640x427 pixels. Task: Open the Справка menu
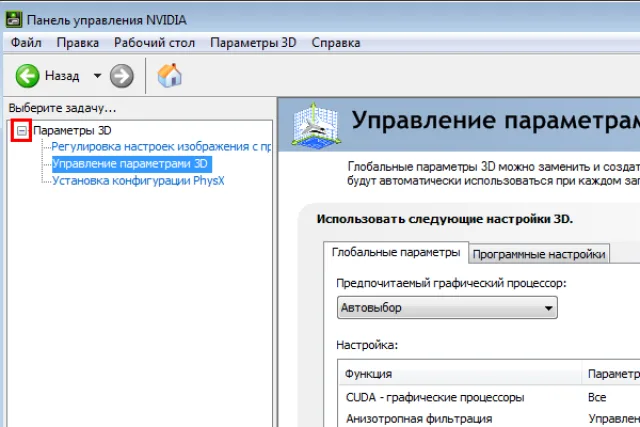point(336,43)
